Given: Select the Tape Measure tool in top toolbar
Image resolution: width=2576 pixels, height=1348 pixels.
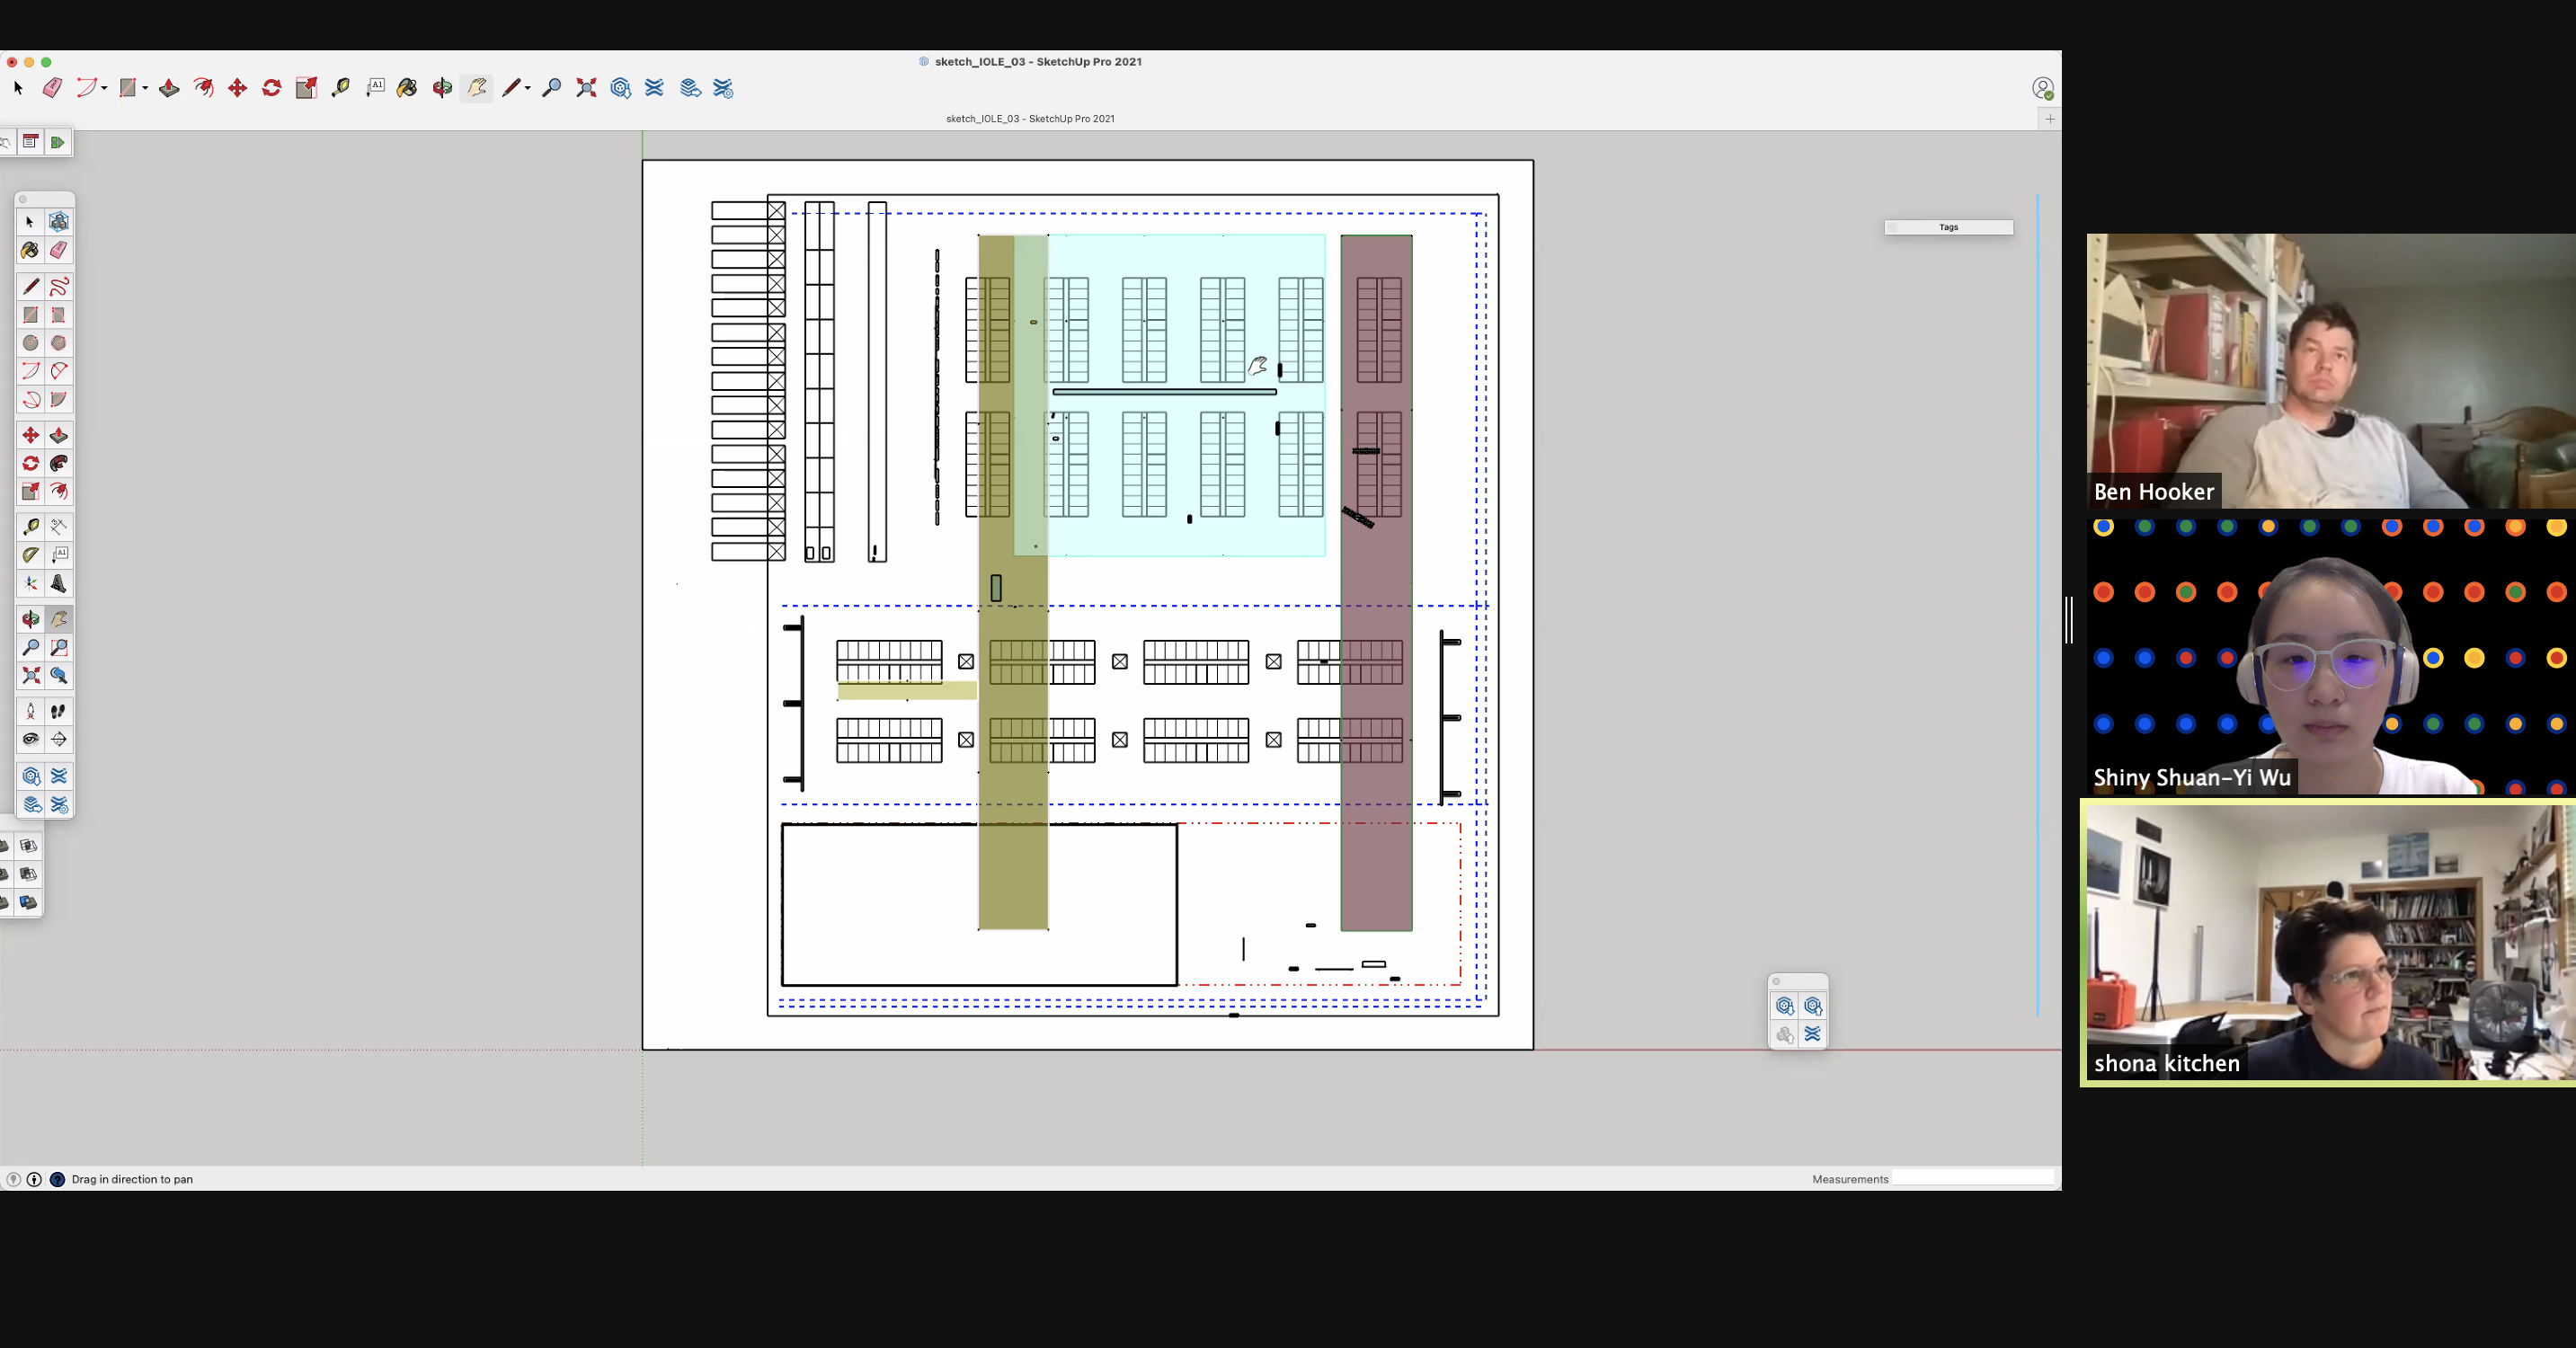Looking at the screenshot, I should coord(341,88).
